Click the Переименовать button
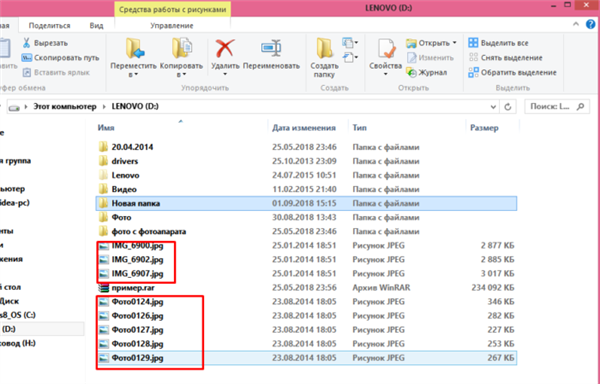Viewport: 600px width, 384px height. [271, 55]
